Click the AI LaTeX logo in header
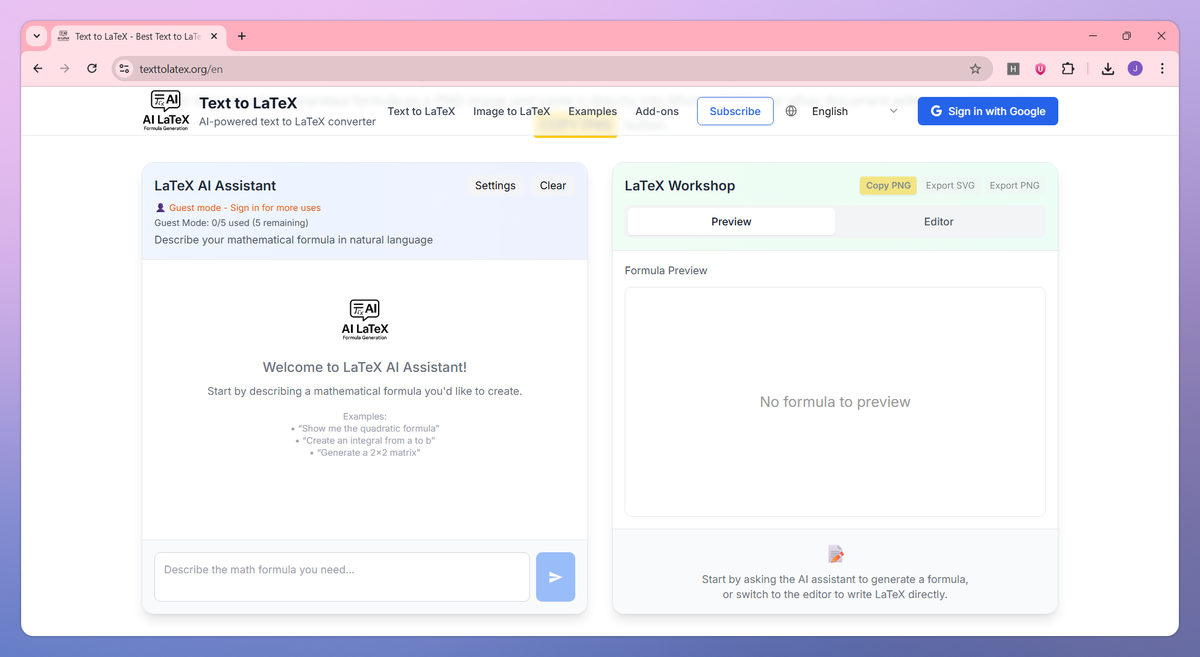This screenshot has height=657, width=1200. pyautogui.click(x=166, y=111)
